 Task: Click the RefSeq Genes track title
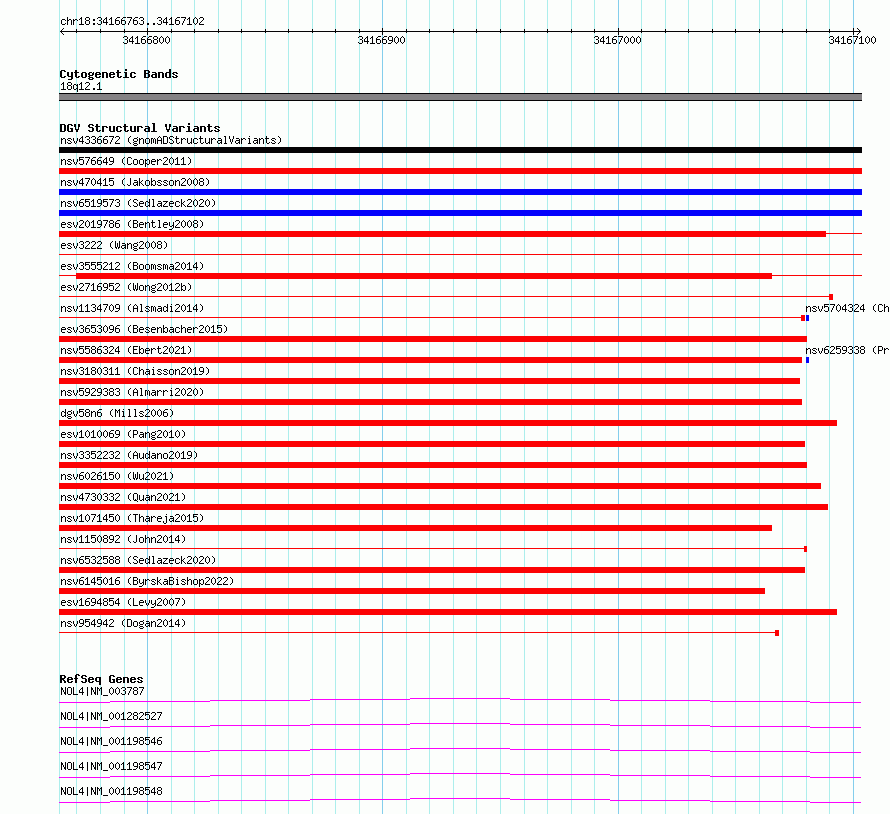[x=101, y=679]
